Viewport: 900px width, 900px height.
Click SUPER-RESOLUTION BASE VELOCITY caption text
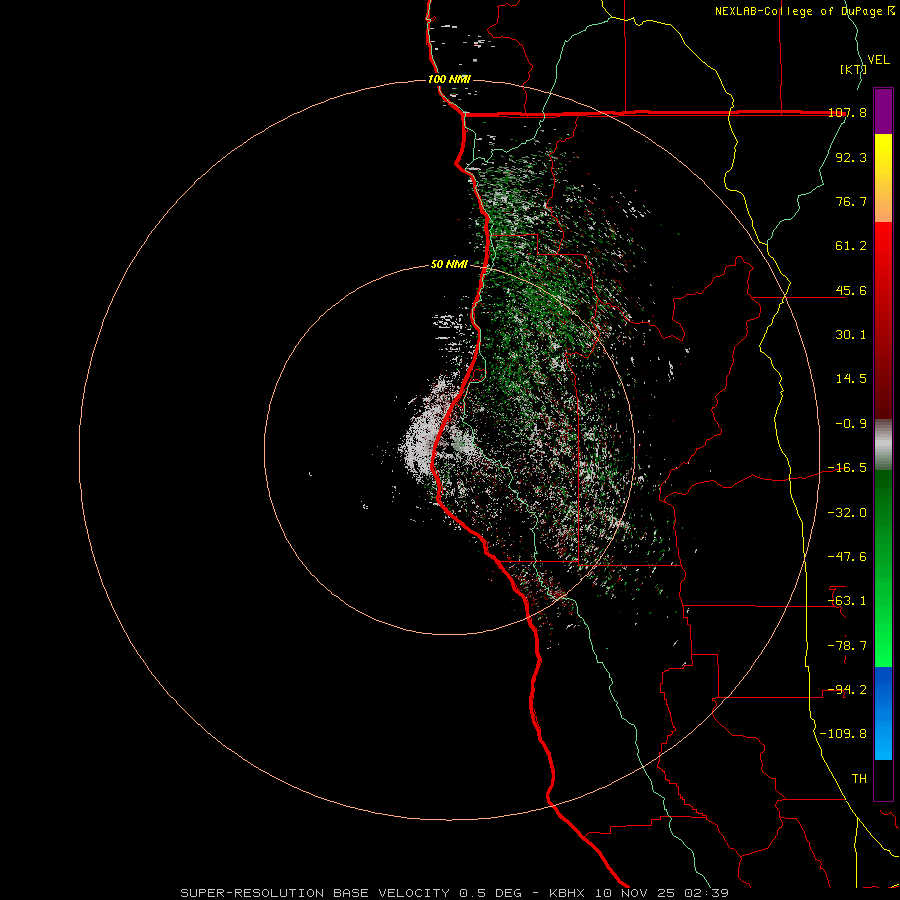pos(315,893)
